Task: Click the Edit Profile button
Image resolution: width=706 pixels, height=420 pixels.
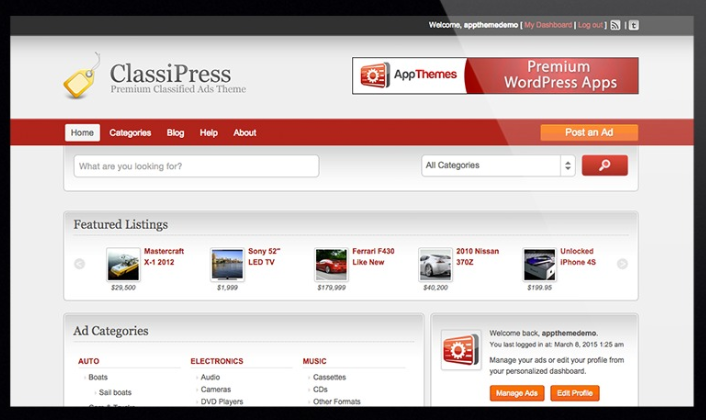Action: click(575, 393)
